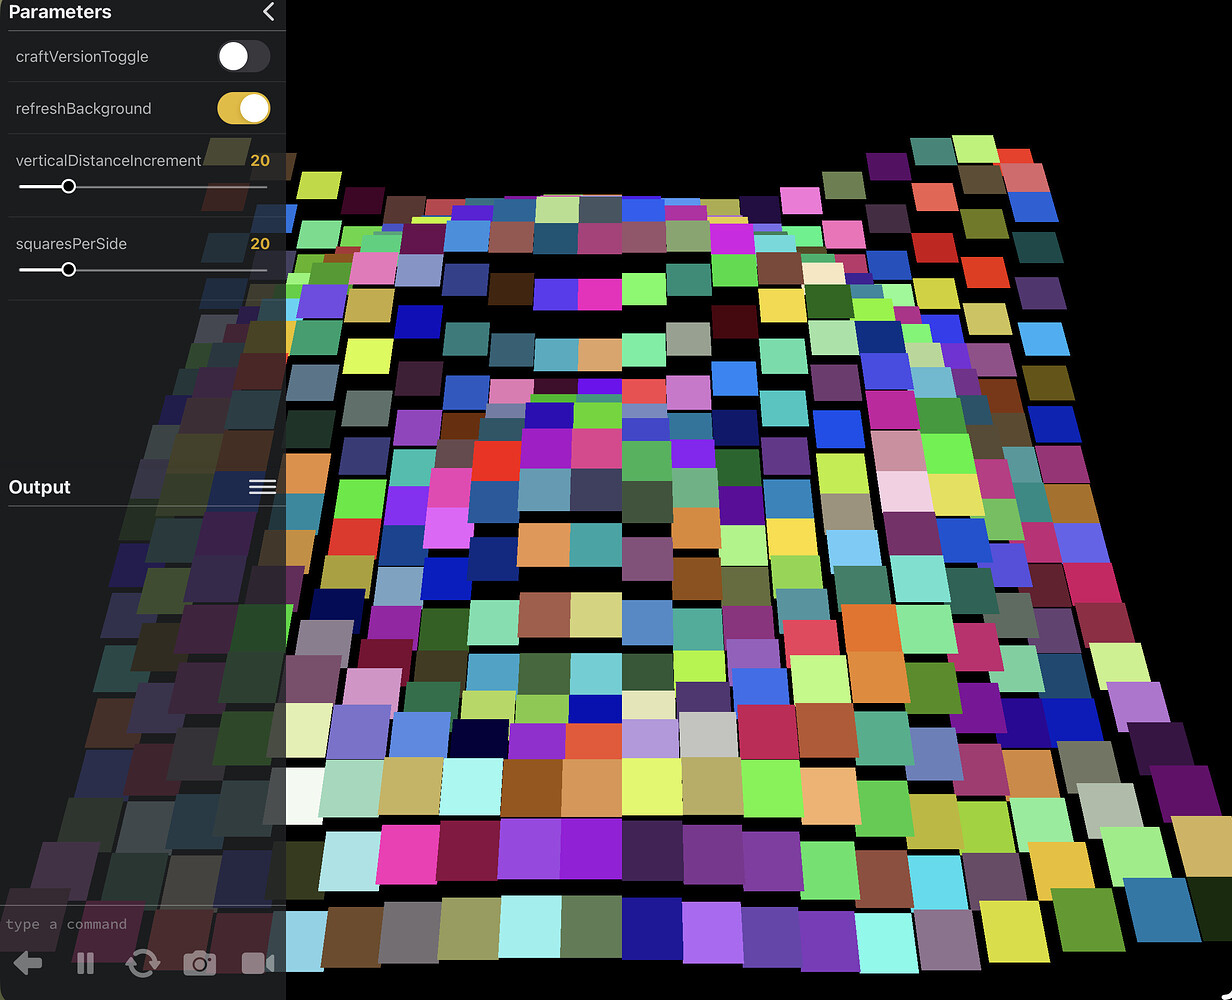Return to the editor via the back arrow
Image resolution: width=1232 pixels, height=1000 pixels.
pos(27,963)
